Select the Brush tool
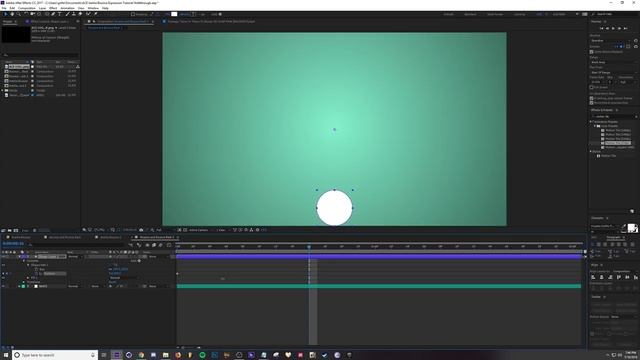The width and height of the screenshot is (640, 360). 67,14
